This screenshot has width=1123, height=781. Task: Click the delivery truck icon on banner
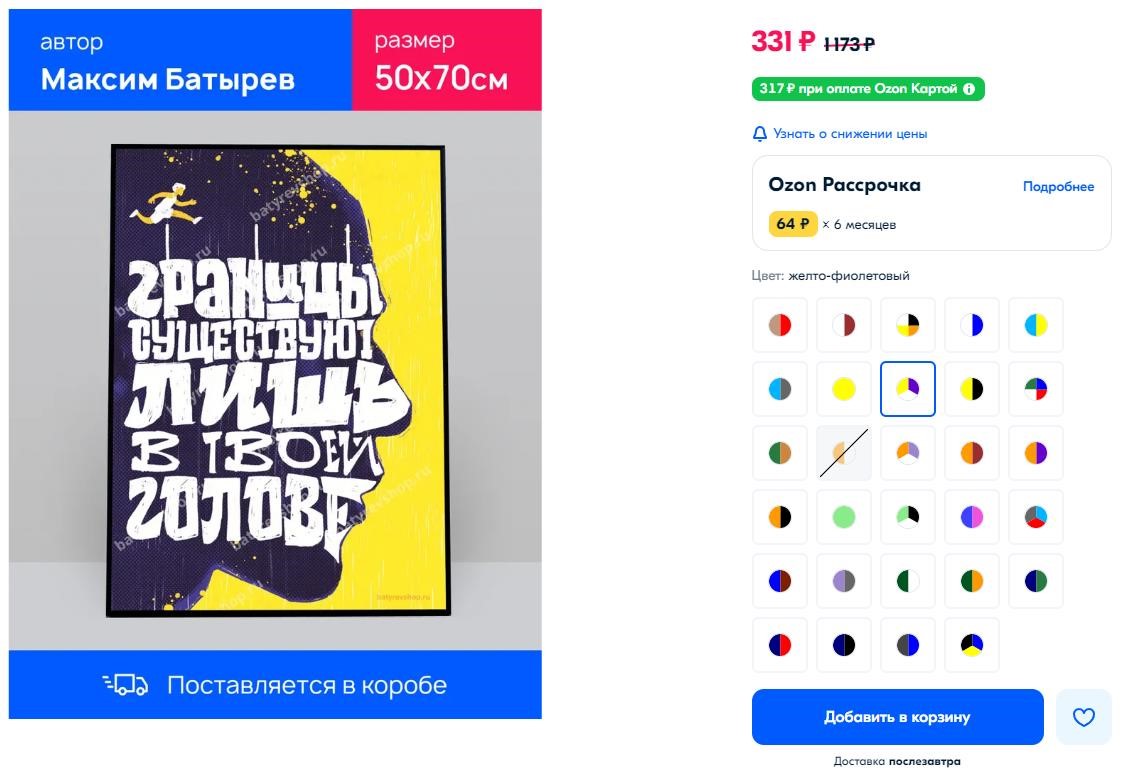pos(125,685)
